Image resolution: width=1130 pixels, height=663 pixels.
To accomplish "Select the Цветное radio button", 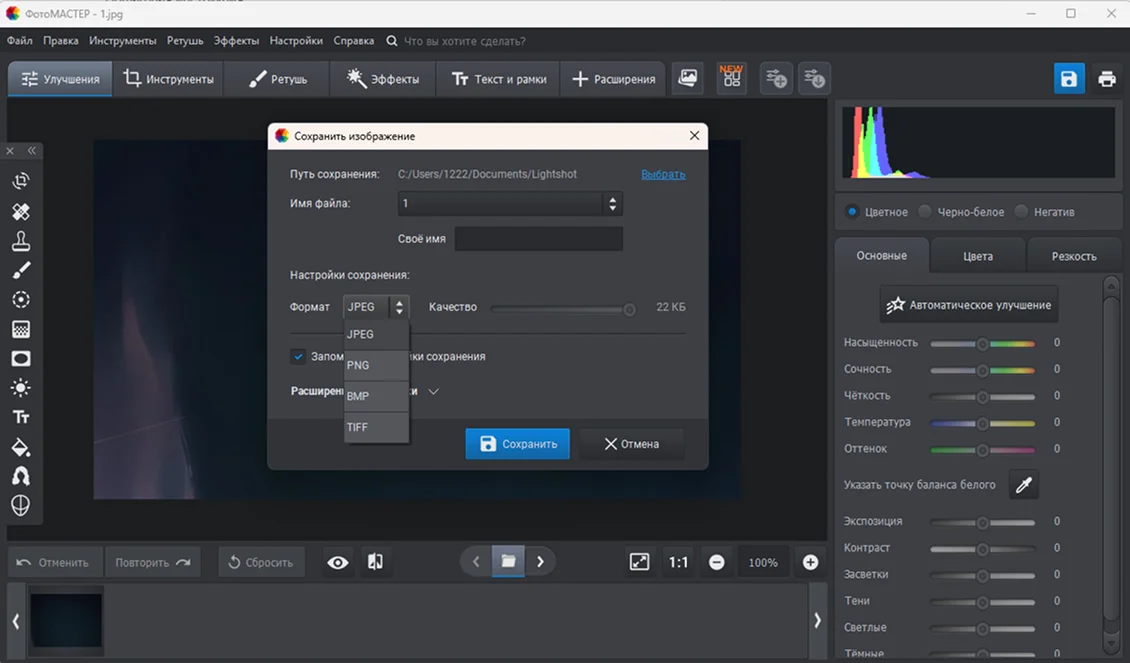I will 853,212.
